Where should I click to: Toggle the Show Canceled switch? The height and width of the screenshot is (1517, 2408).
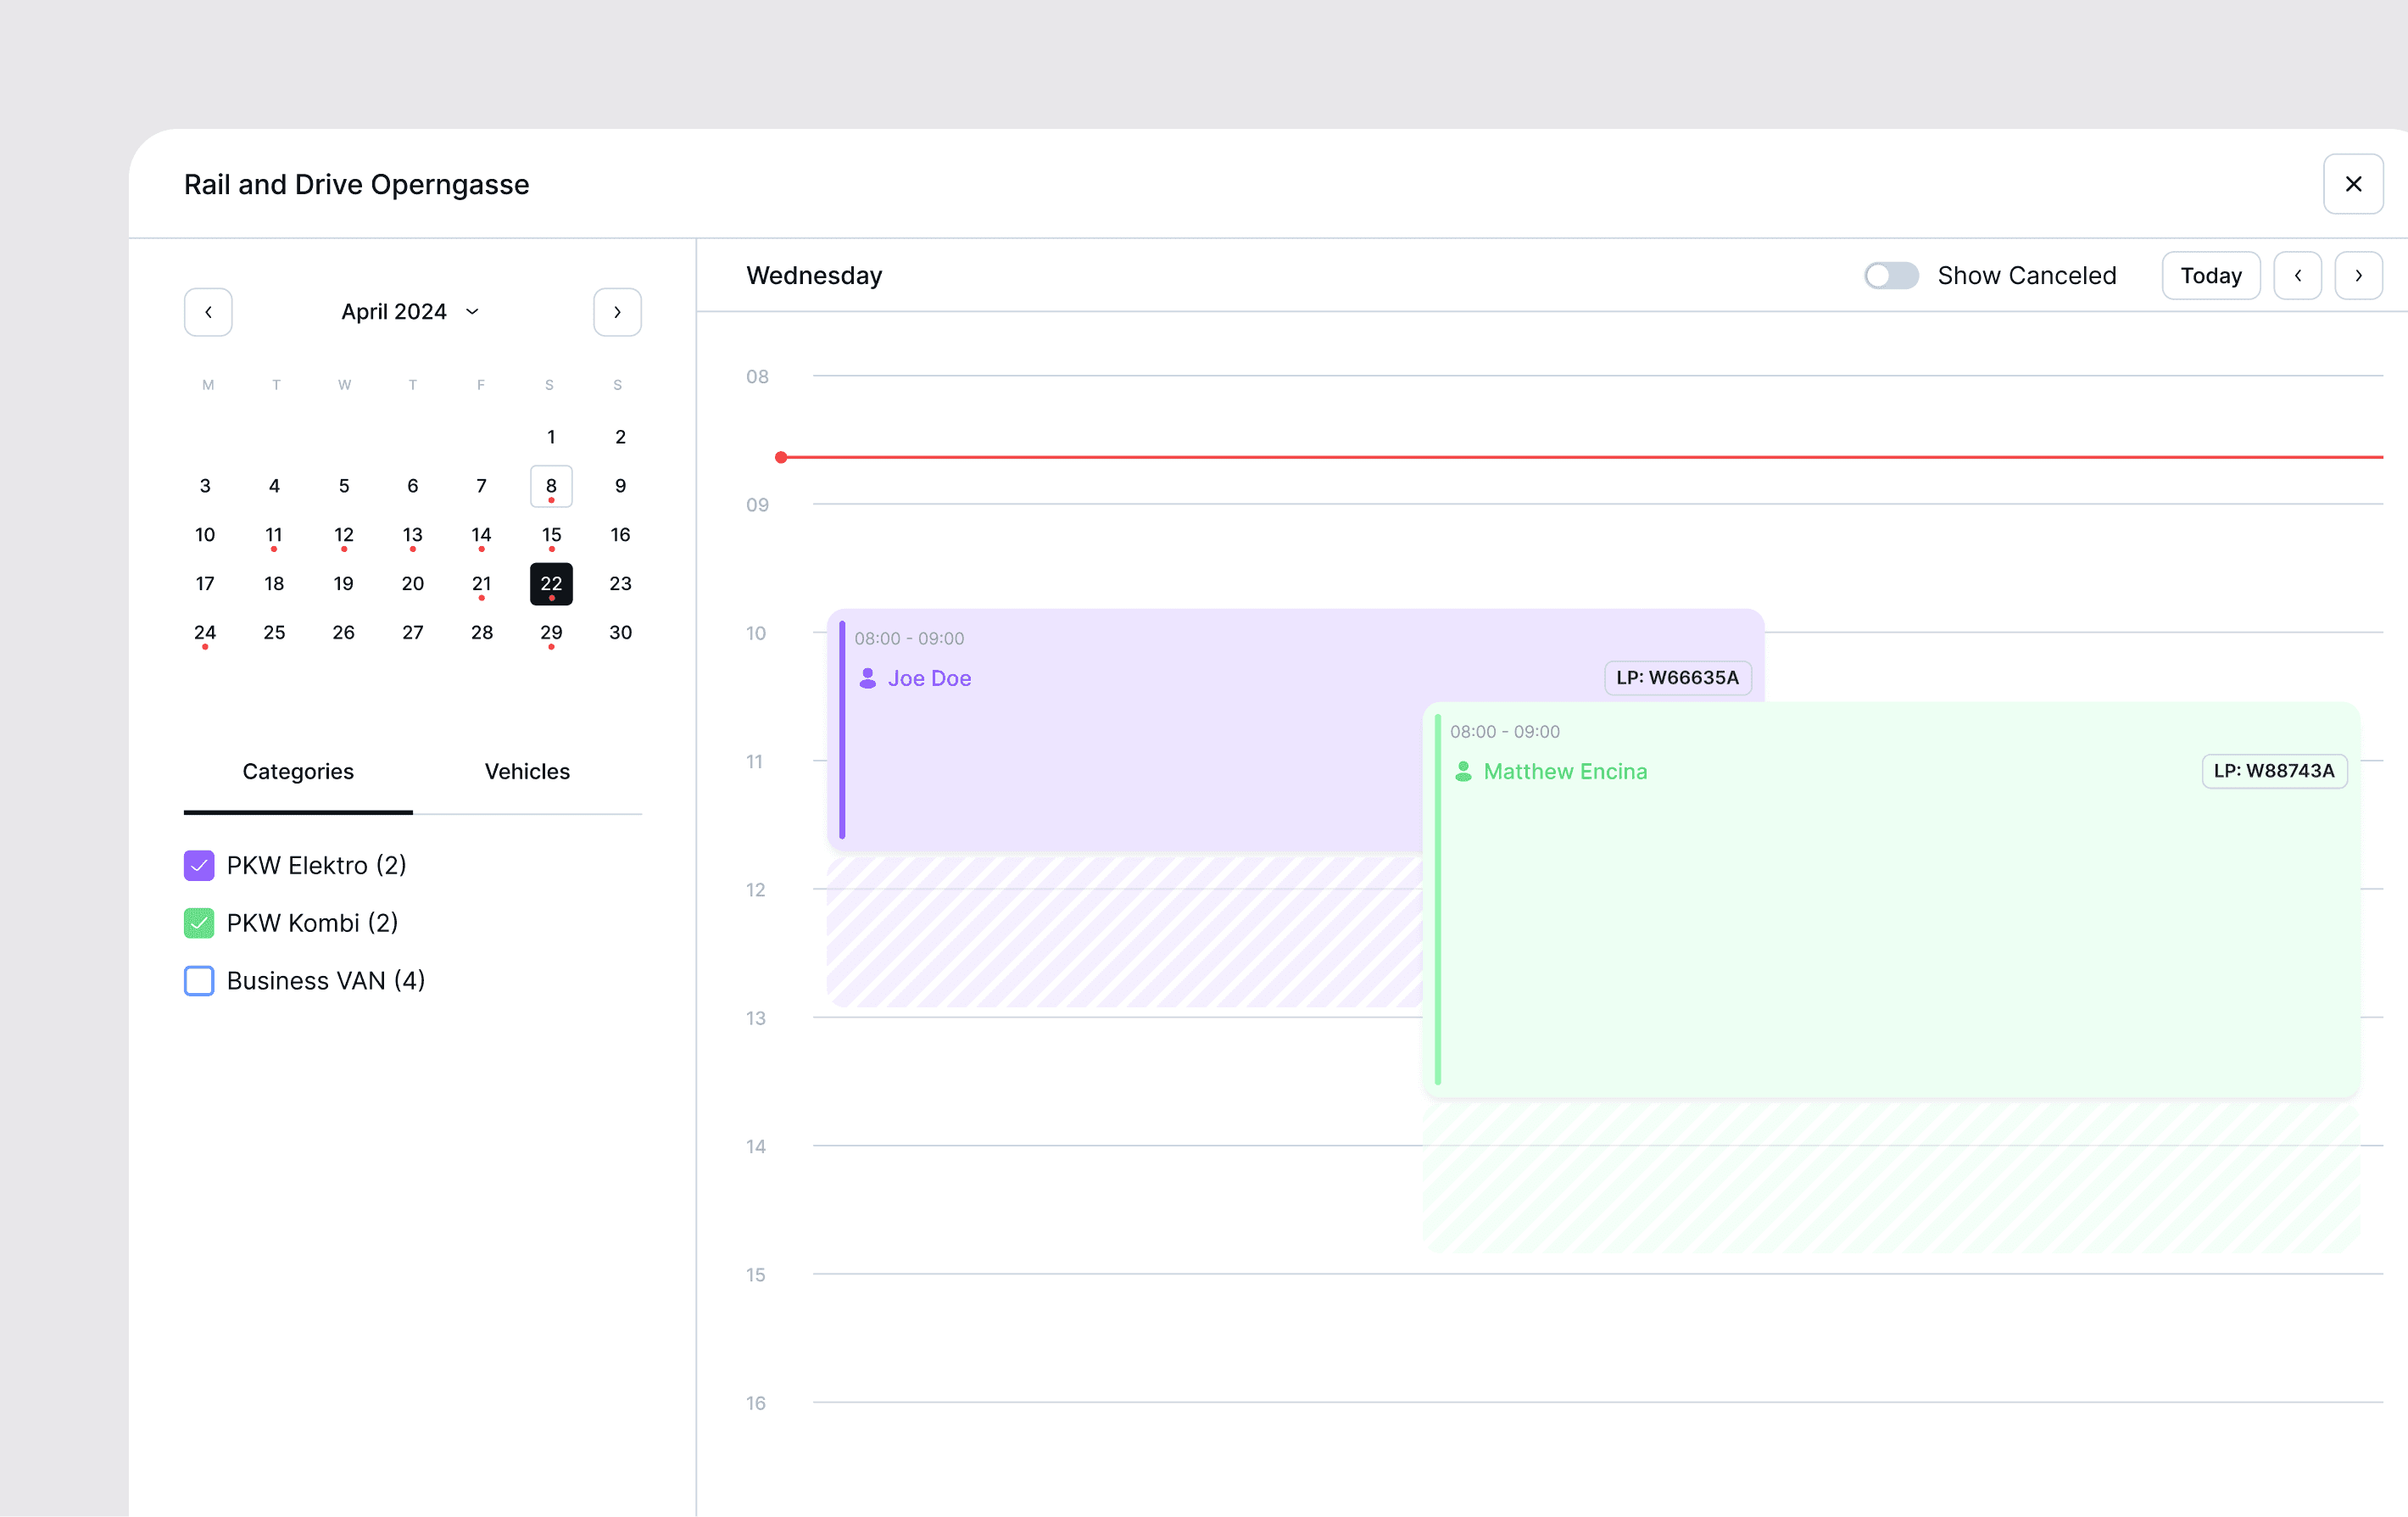(1890, 276)
